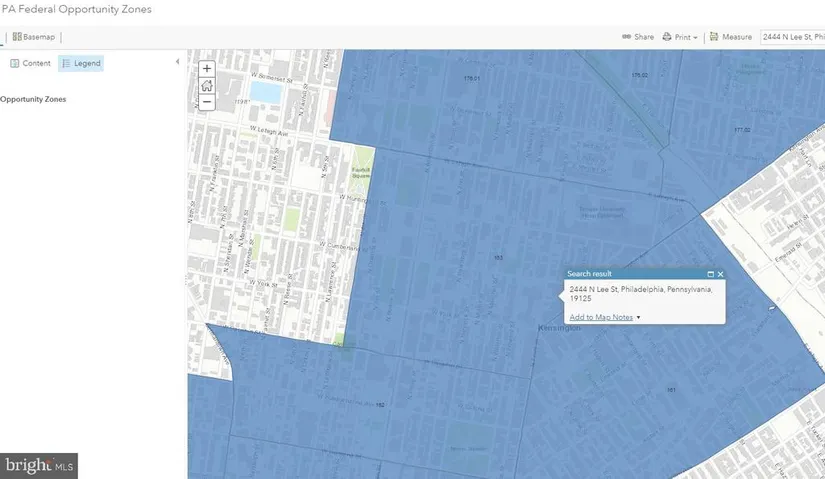Return to default map extent (home)
This screenshot has width=825, height=479.
coord(207,85)
